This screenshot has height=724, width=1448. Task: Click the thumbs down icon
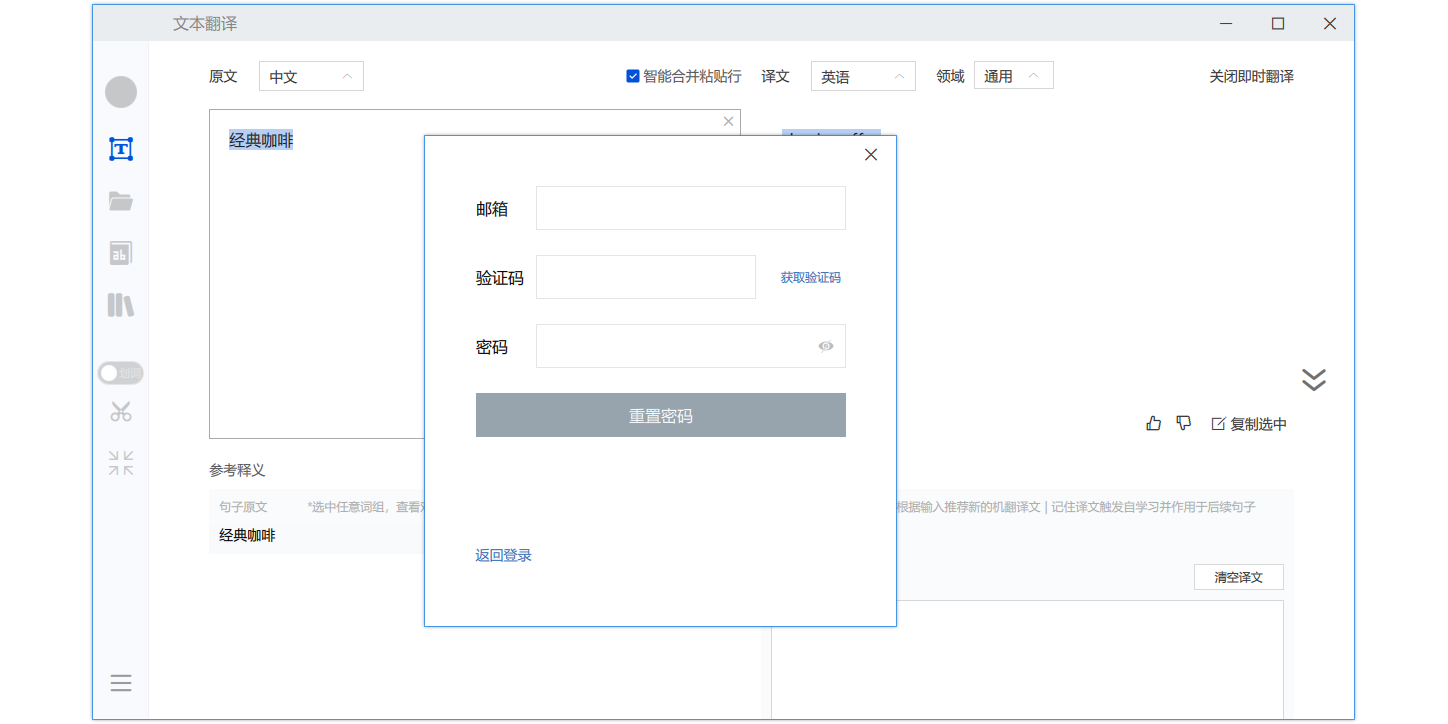1184,423
